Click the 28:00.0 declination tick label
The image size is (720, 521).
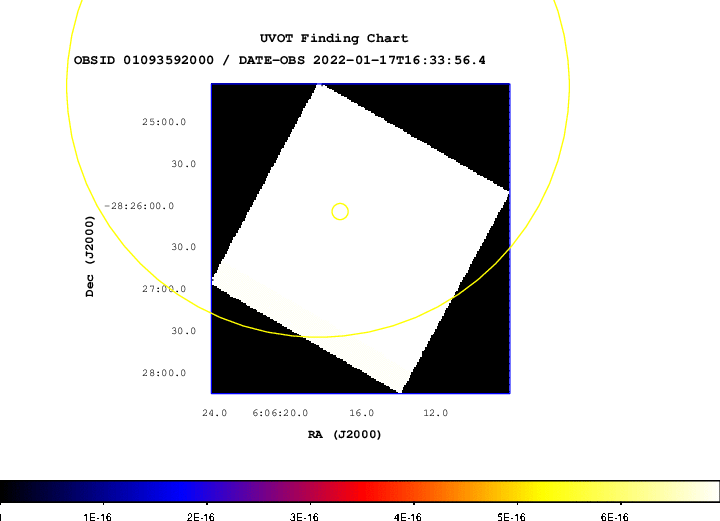(x=164, y=373)
